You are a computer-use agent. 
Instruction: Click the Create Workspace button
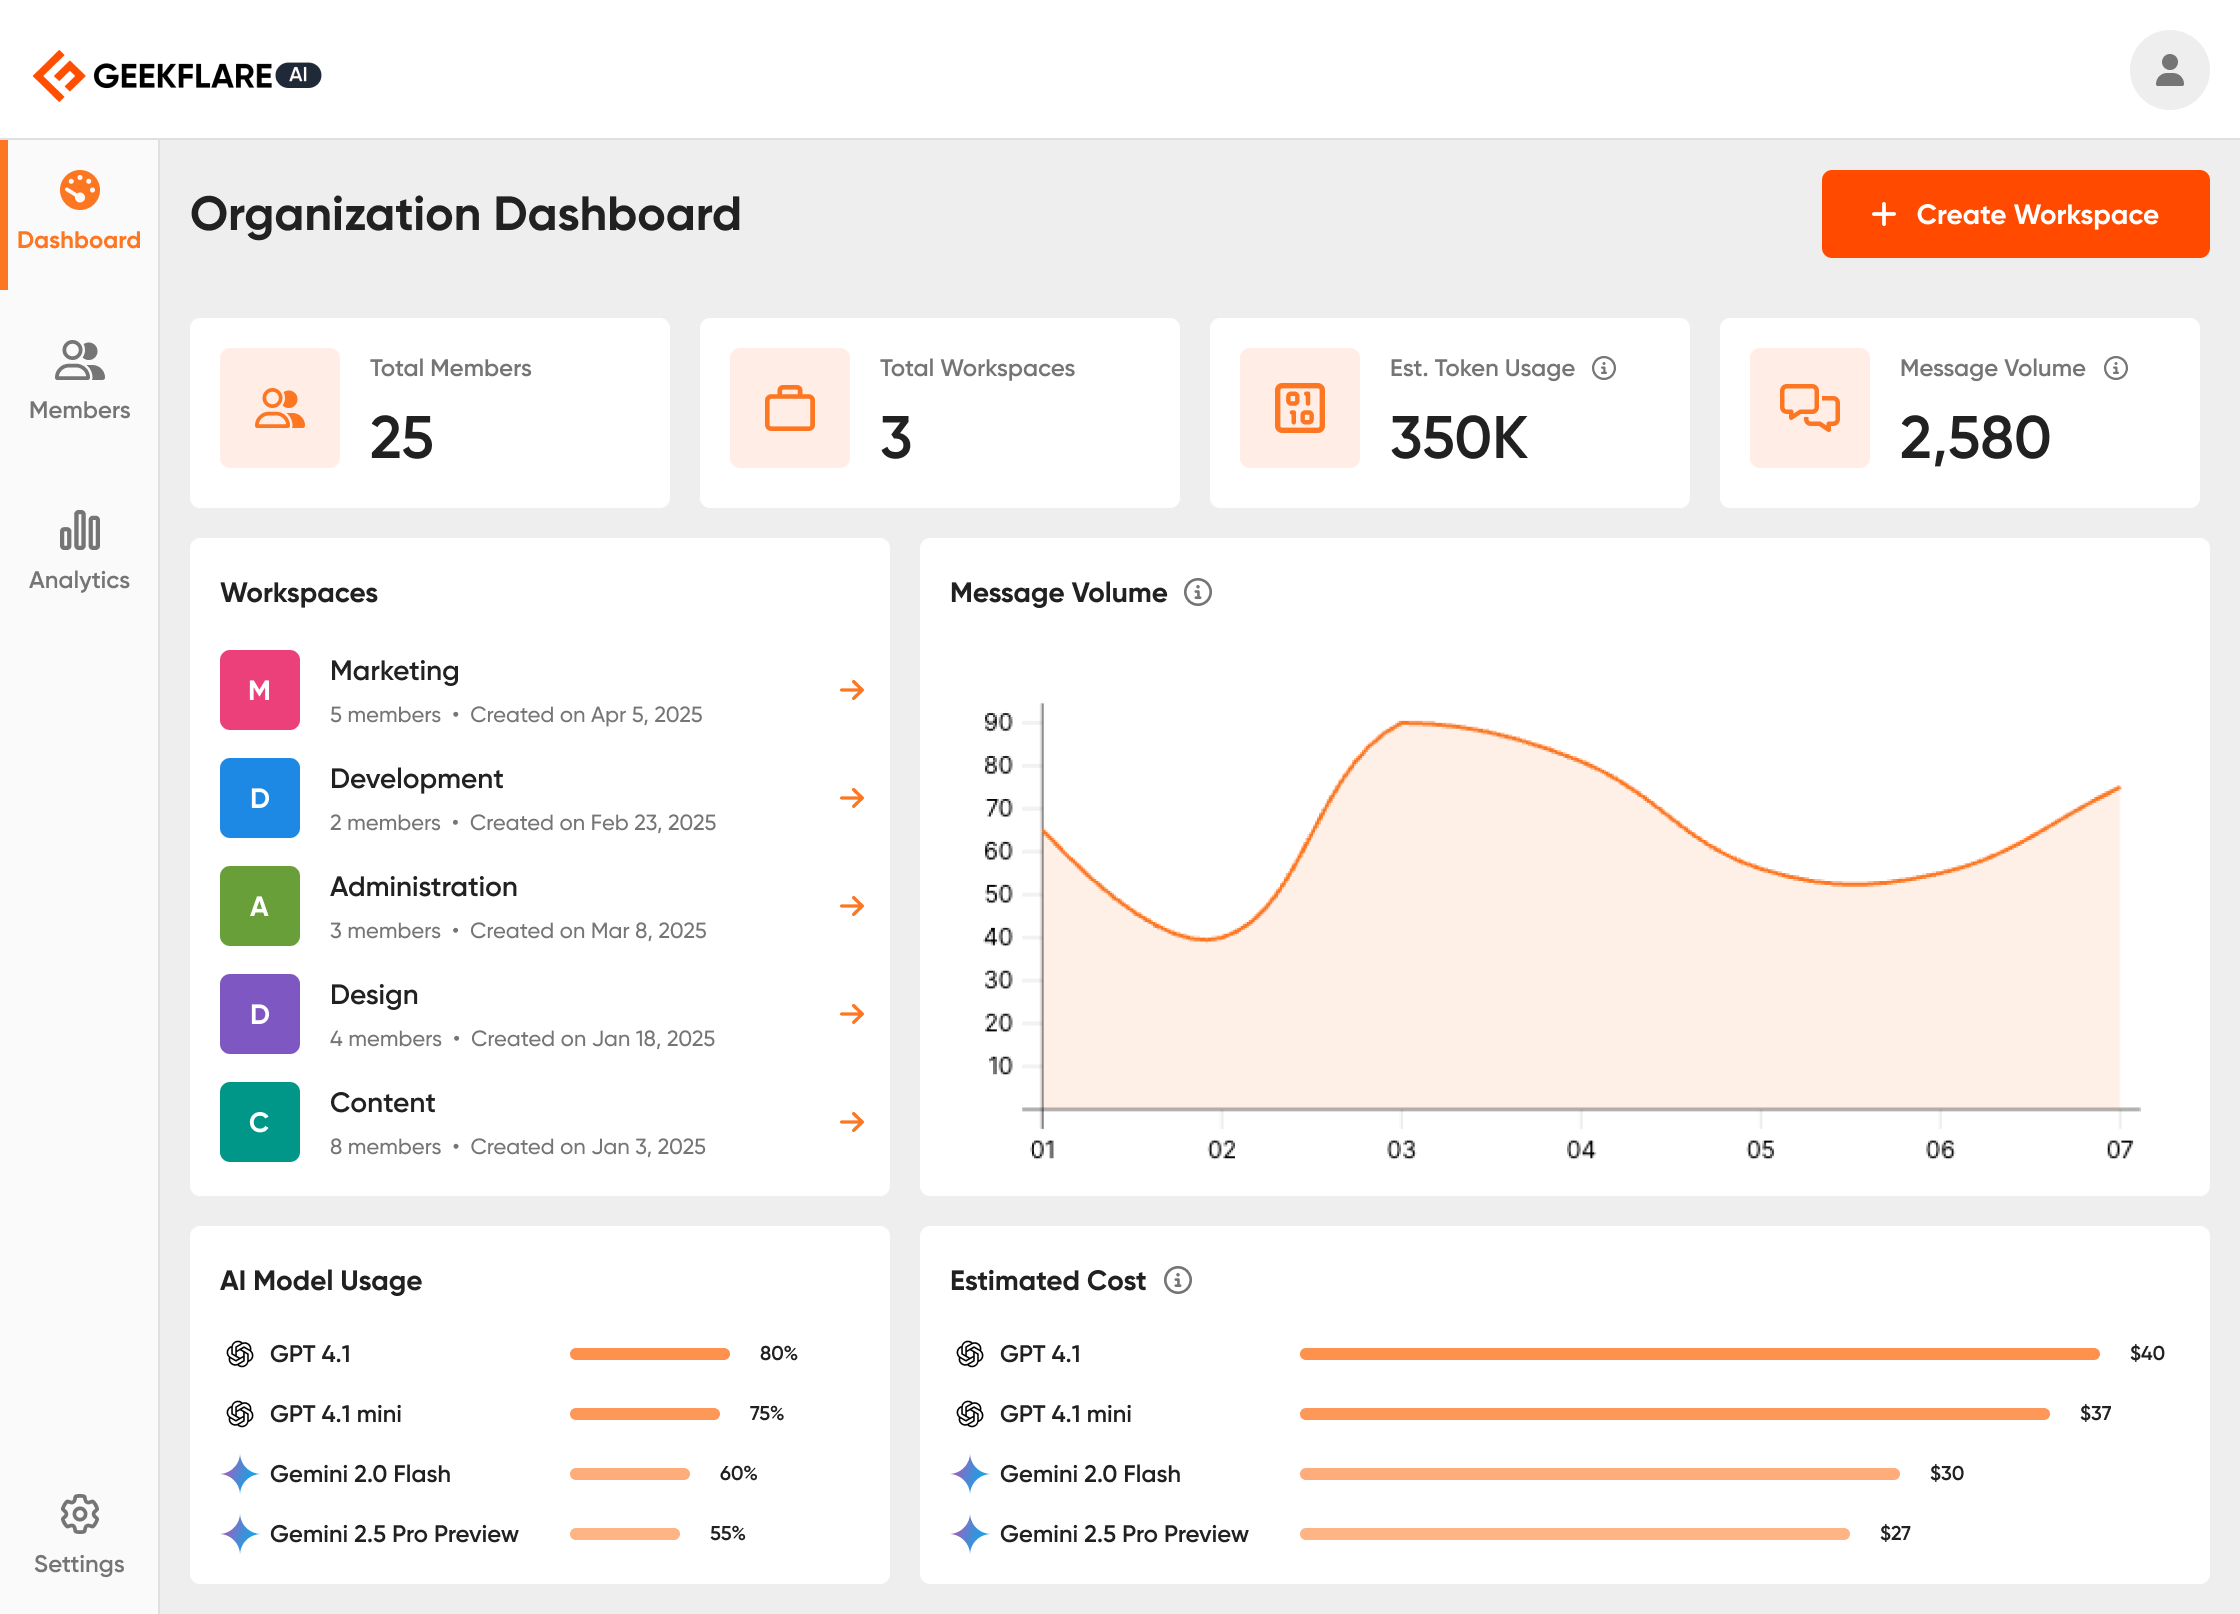(2015, 213)
